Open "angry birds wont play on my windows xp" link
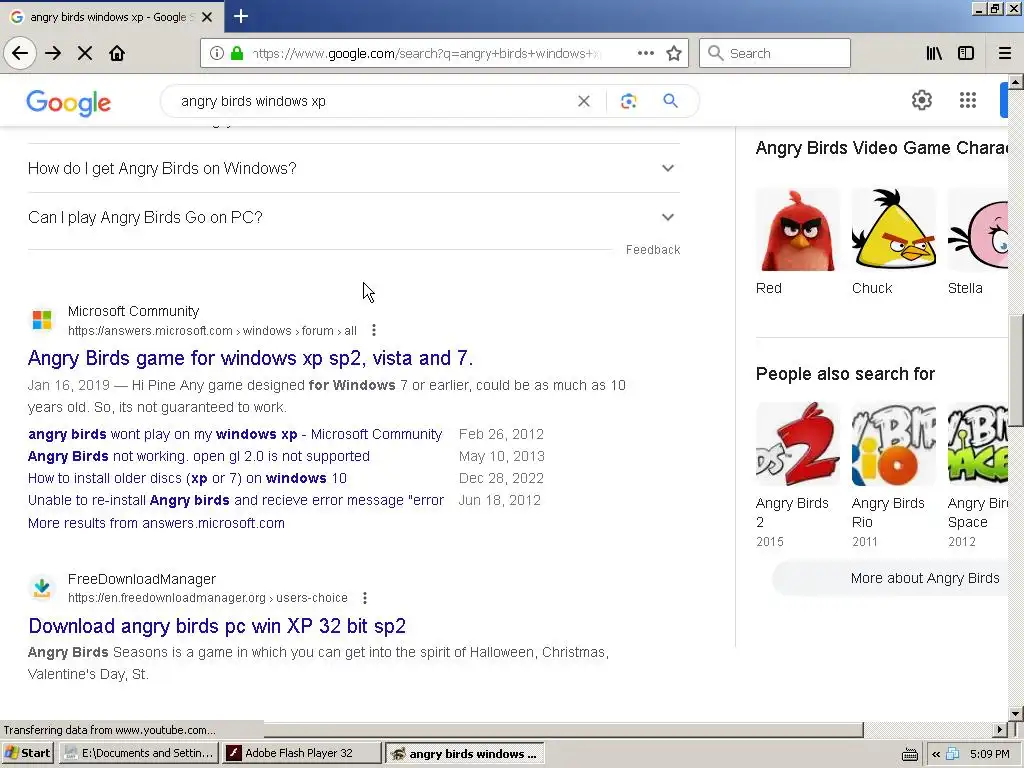 [235, 434]
